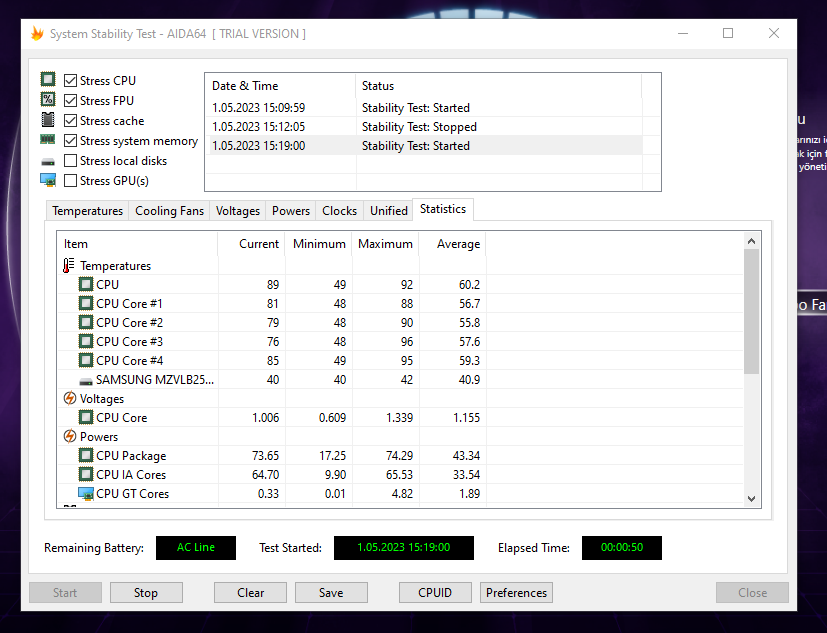Open the CPUID panel button

pos(435,592)
